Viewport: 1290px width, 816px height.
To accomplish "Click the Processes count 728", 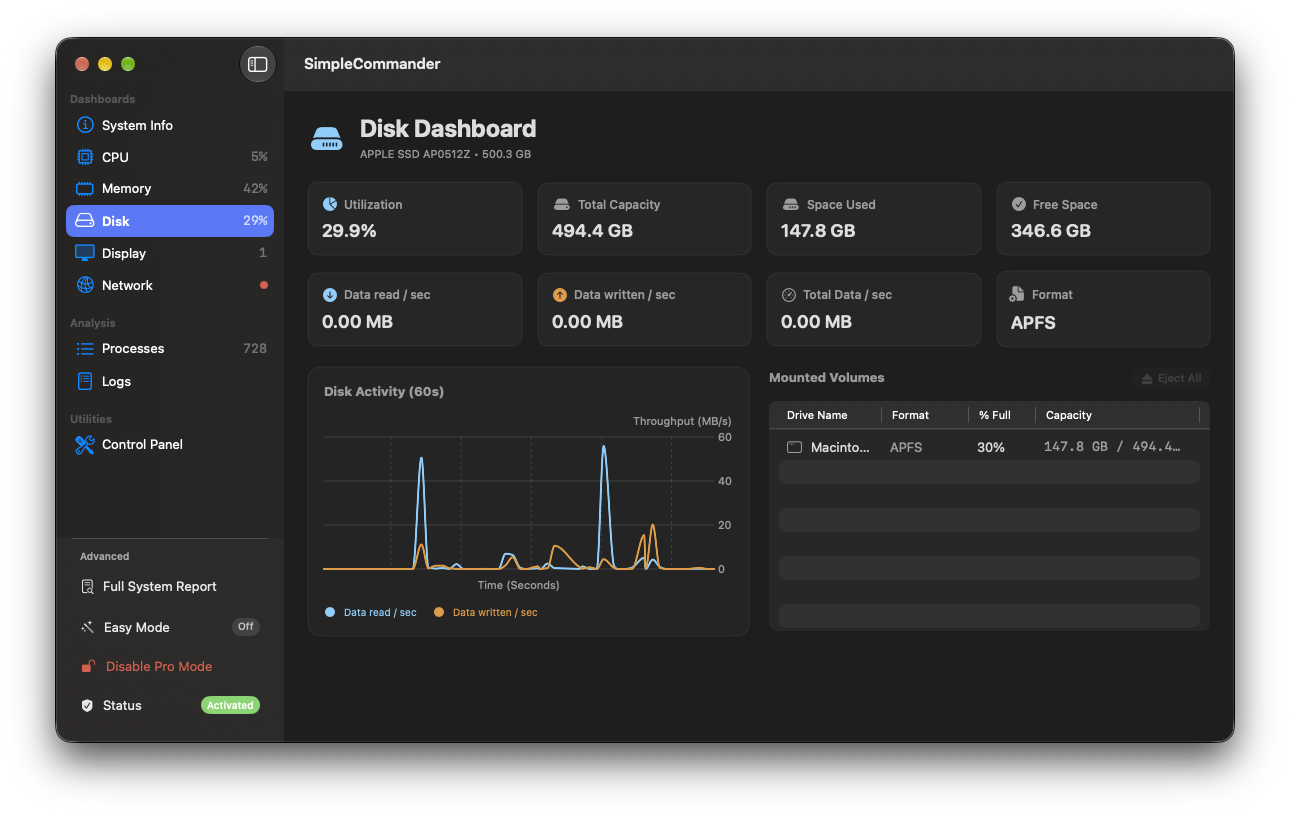I will tap(255, 348).
